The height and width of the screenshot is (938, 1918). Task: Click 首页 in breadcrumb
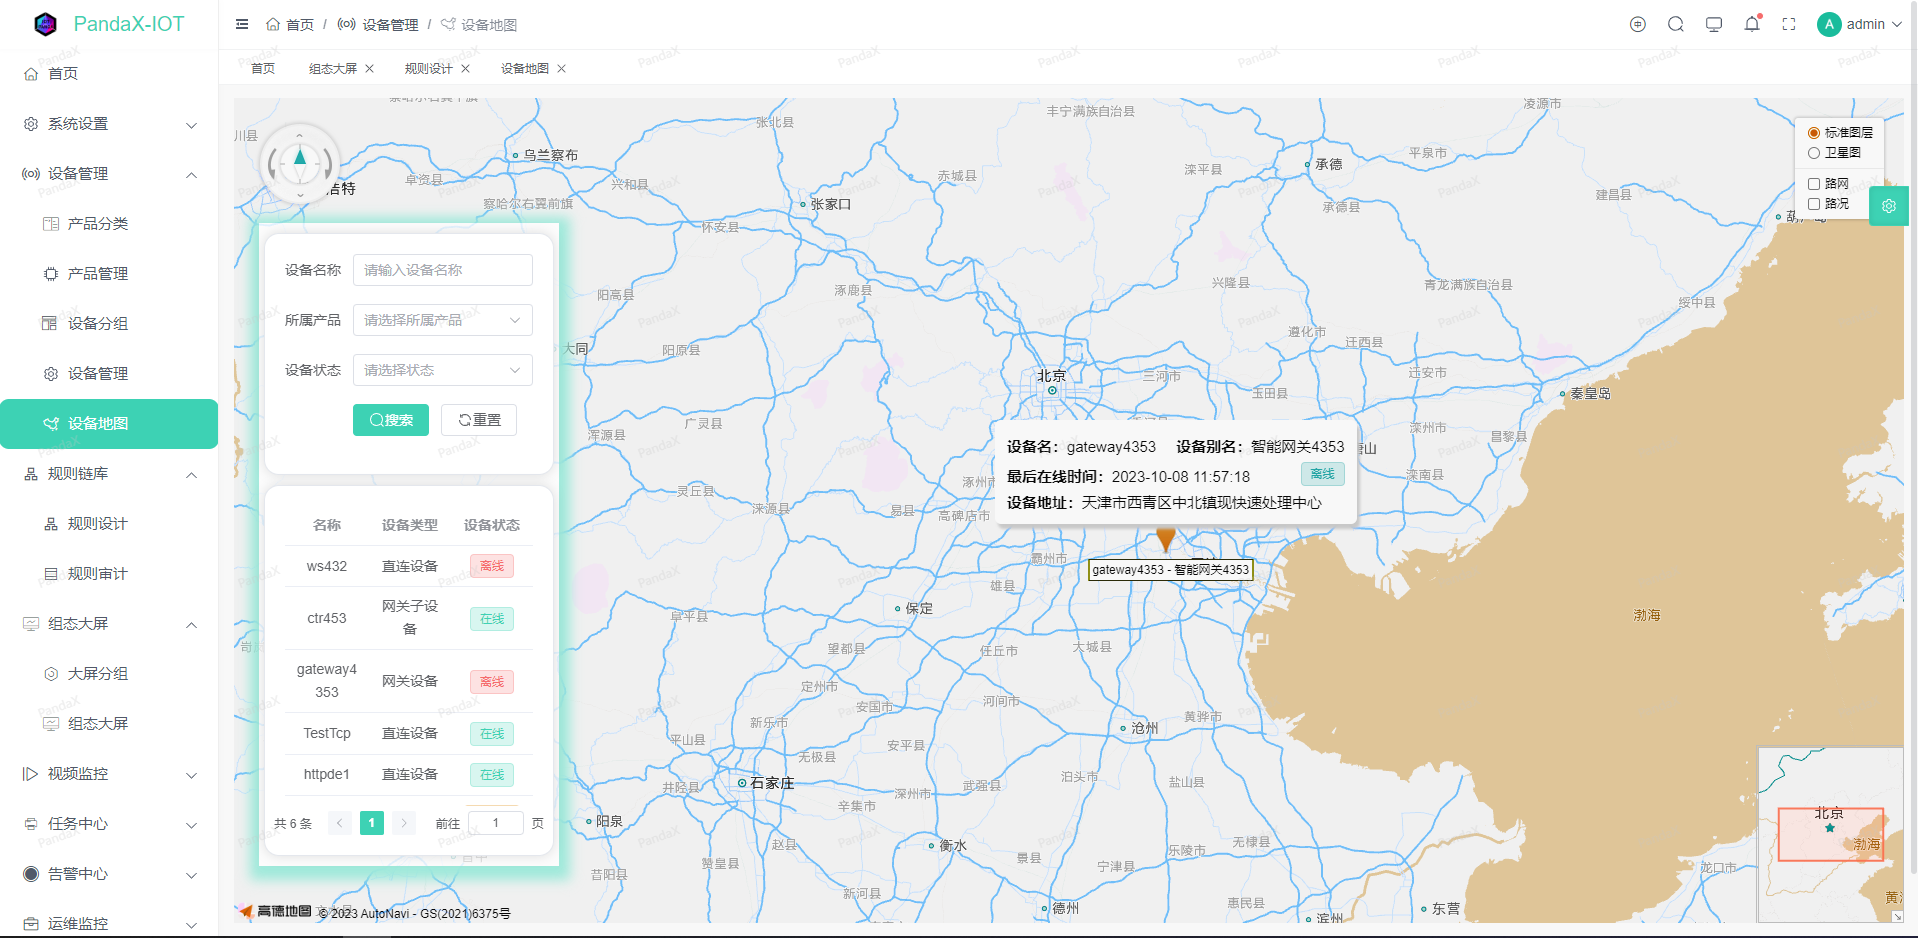click(x=291, y=24)
